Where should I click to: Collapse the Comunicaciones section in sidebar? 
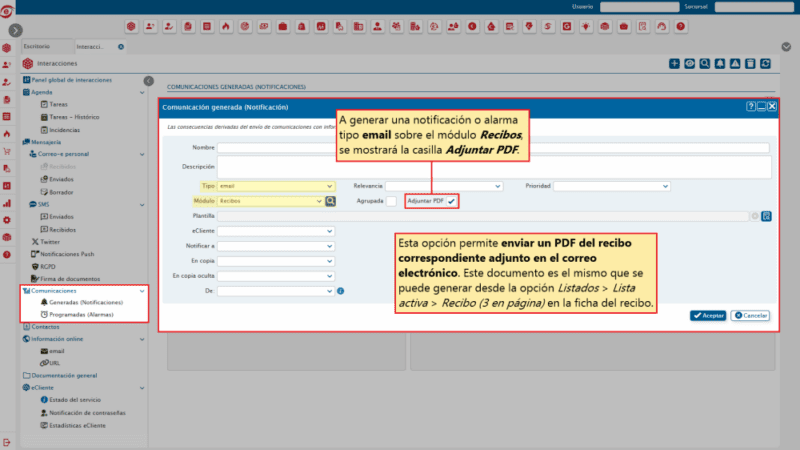point(143,290)
